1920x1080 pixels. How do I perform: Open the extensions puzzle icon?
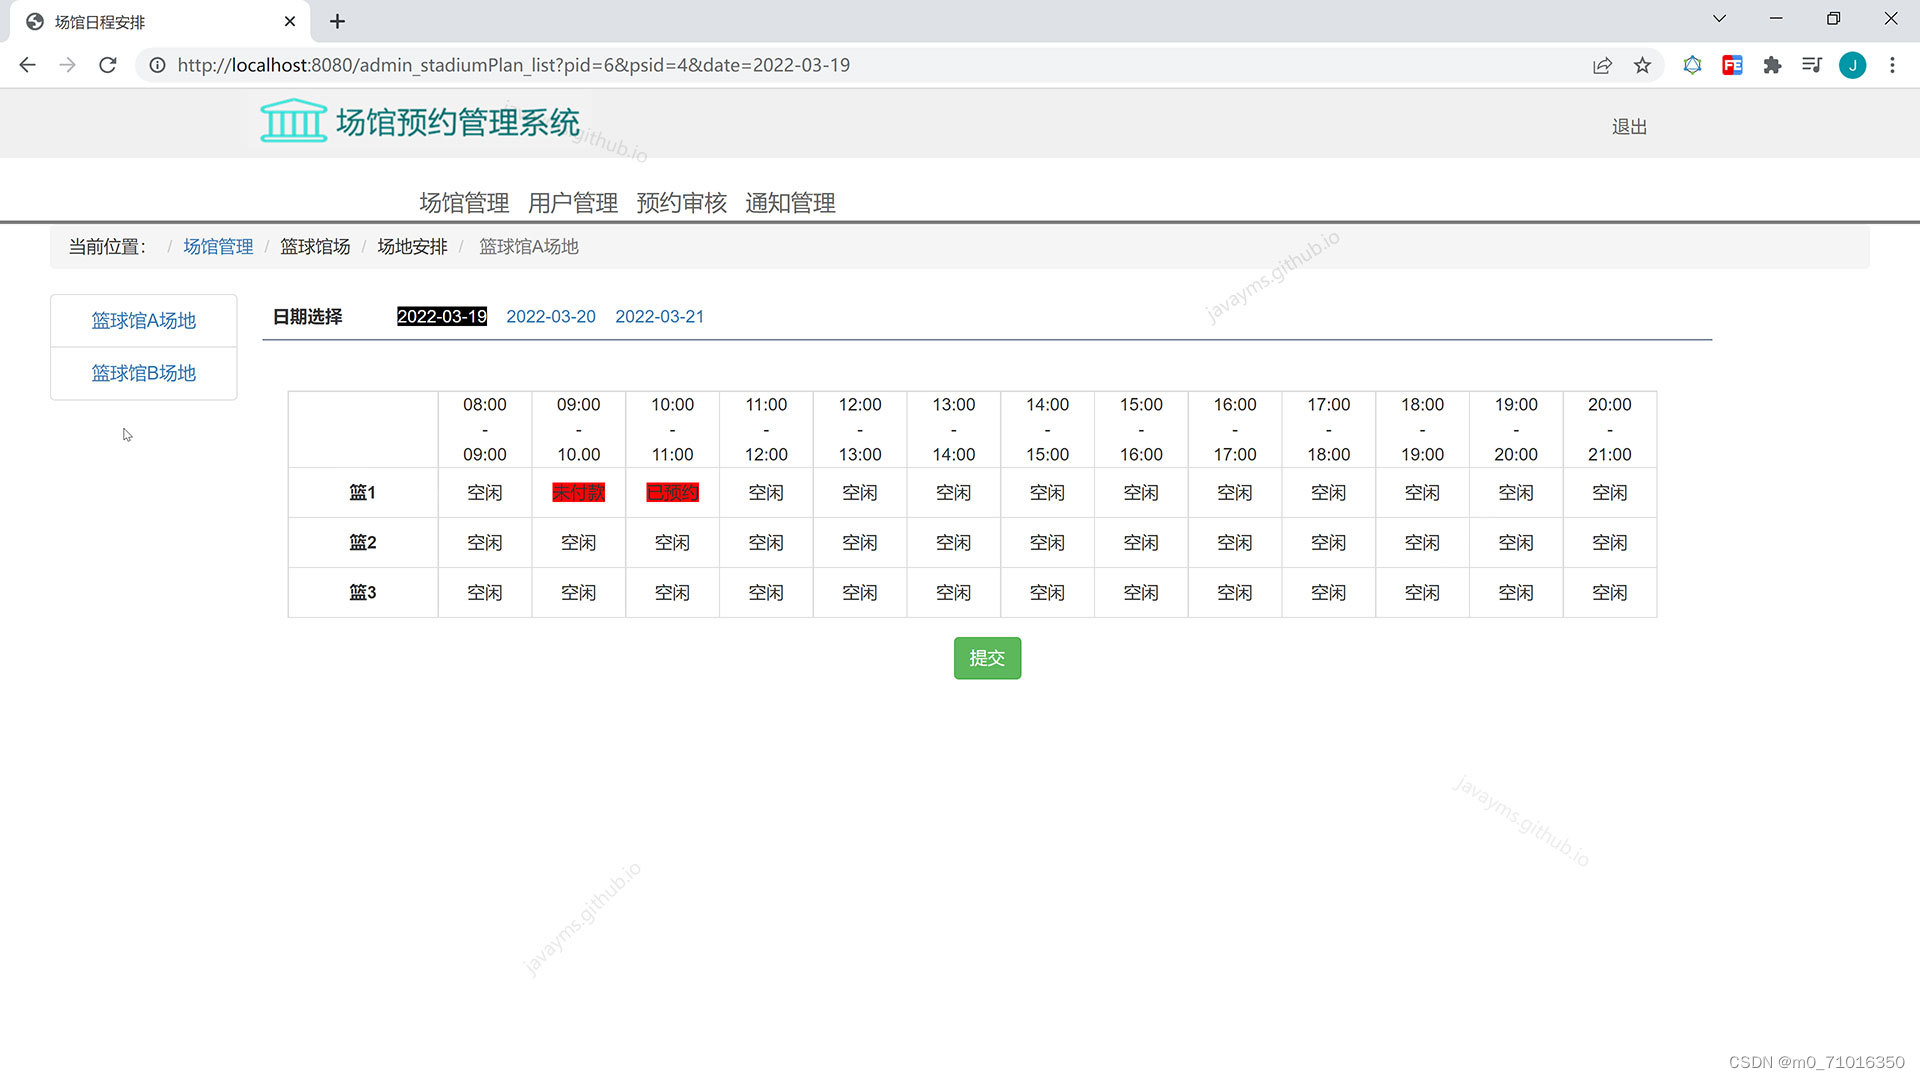pos(1772,65)
